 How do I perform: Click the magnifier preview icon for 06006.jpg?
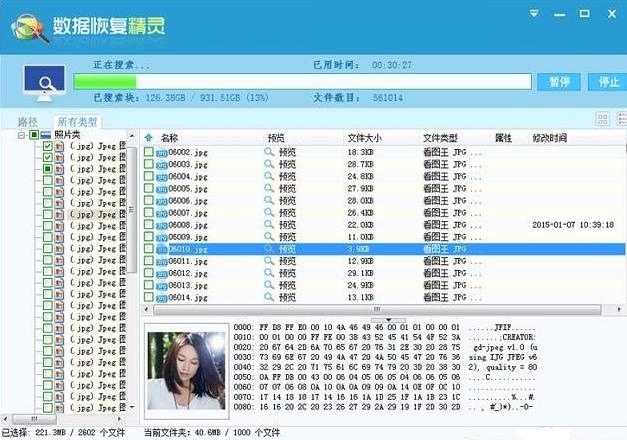coord(269,200)
